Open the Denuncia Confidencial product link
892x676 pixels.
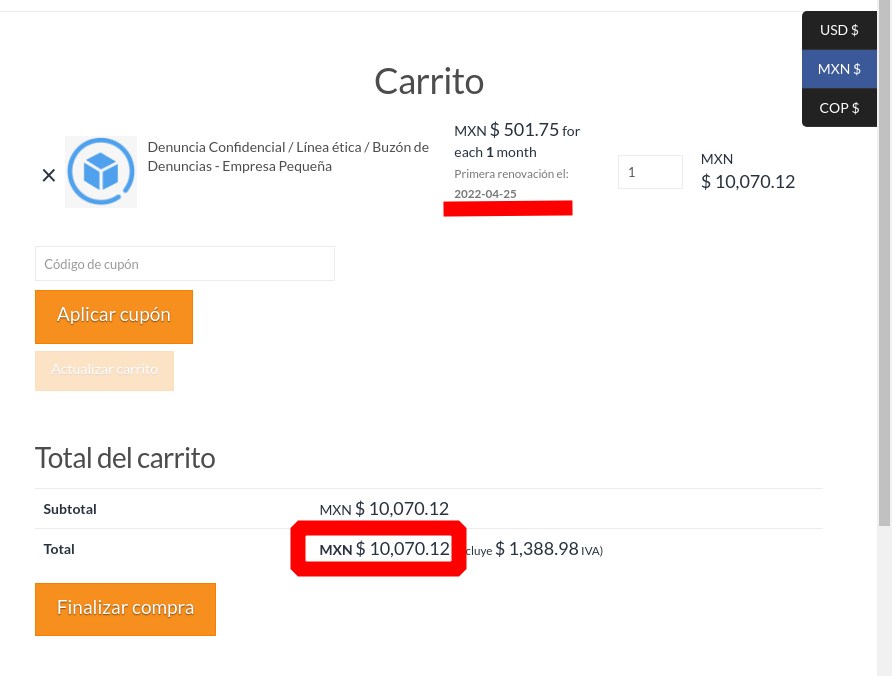click(x=288, y=156)
